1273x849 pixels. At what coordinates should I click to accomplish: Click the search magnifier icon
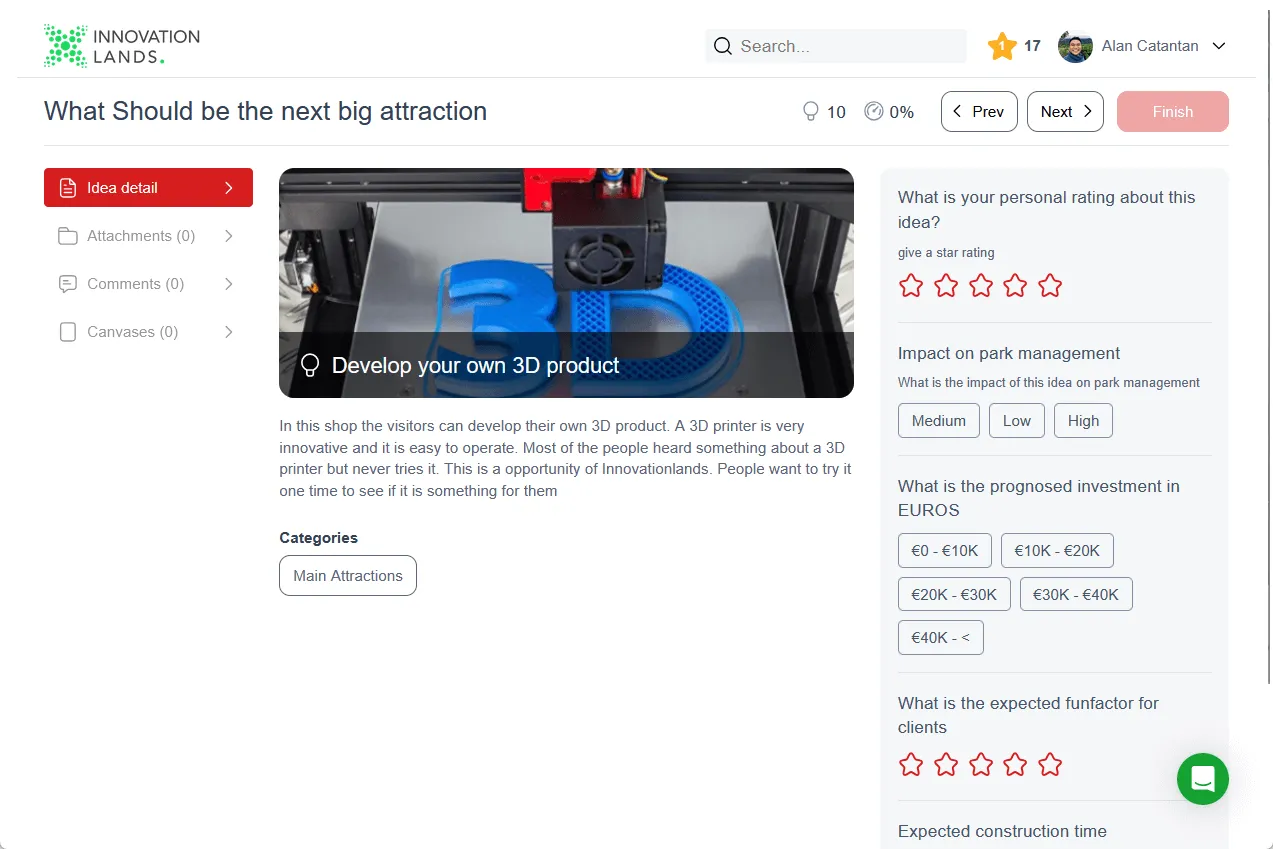(723, 46)
